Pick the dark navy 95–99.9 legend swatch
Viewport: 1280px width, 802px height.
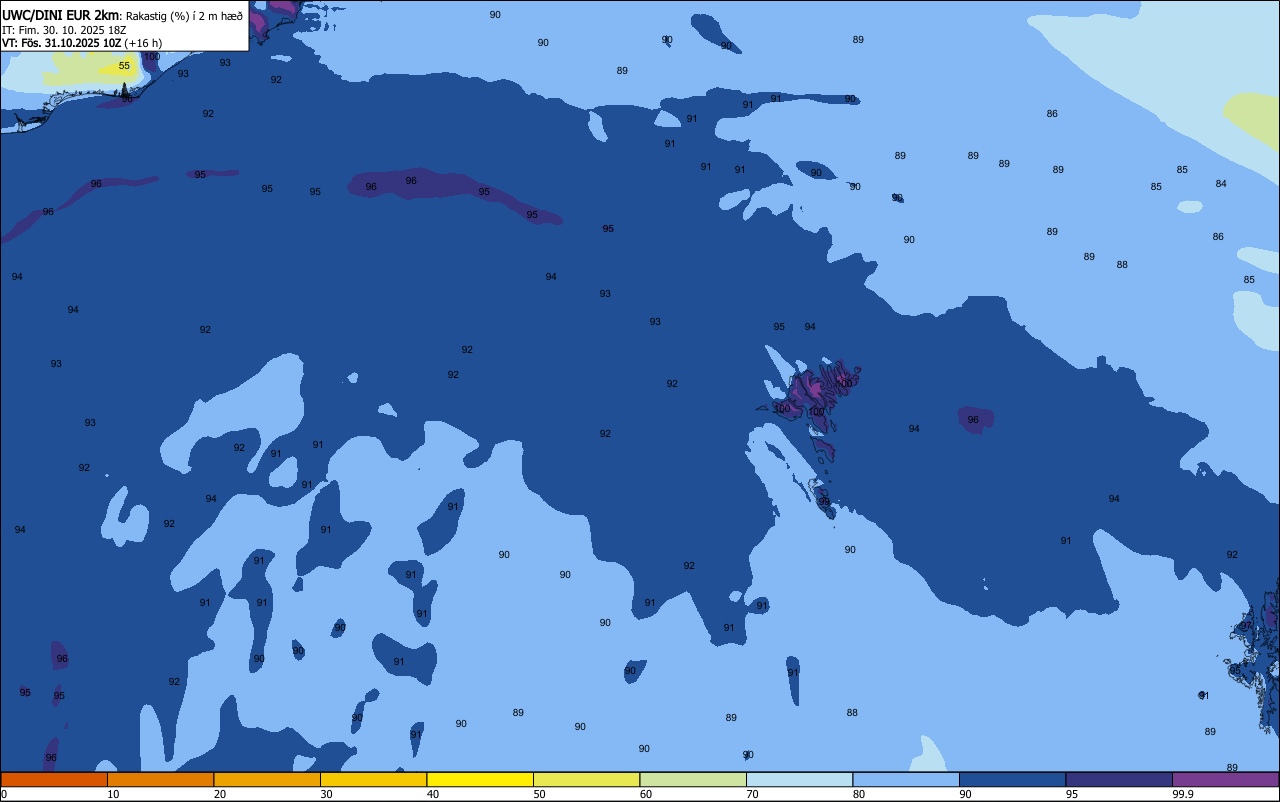[x=1119, y=779]
